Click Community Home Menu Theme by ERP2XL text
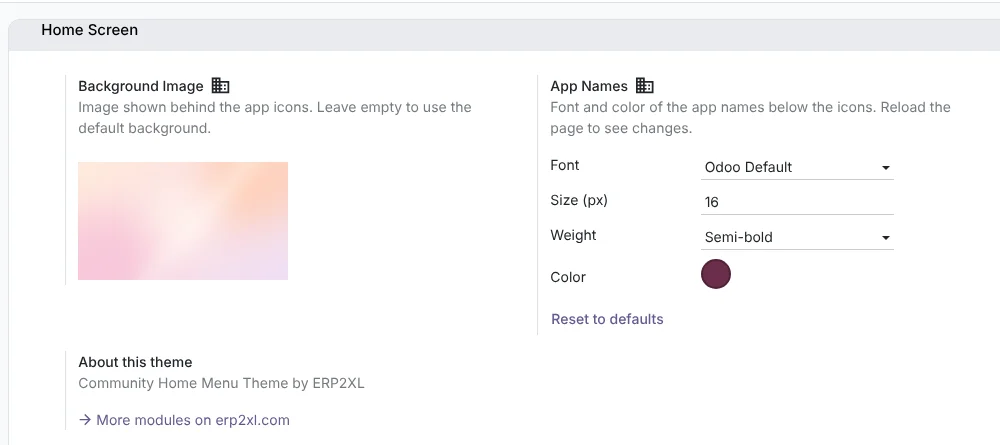 coord(221,383)
